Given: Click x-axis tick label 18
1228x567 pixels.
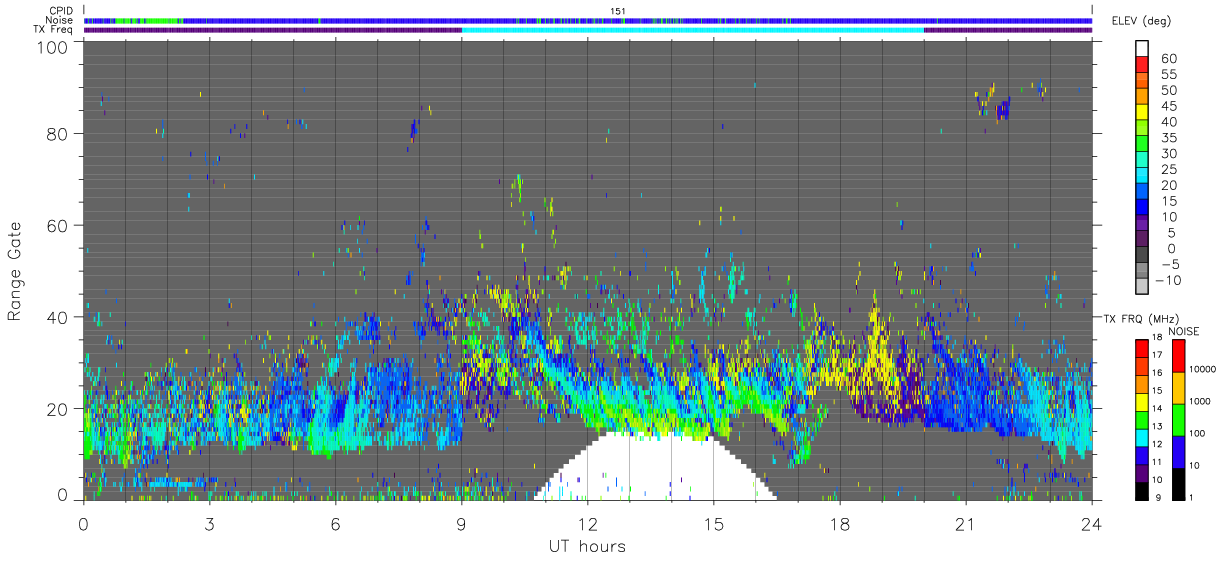Looking at the screenshot, I should (839, 524).
